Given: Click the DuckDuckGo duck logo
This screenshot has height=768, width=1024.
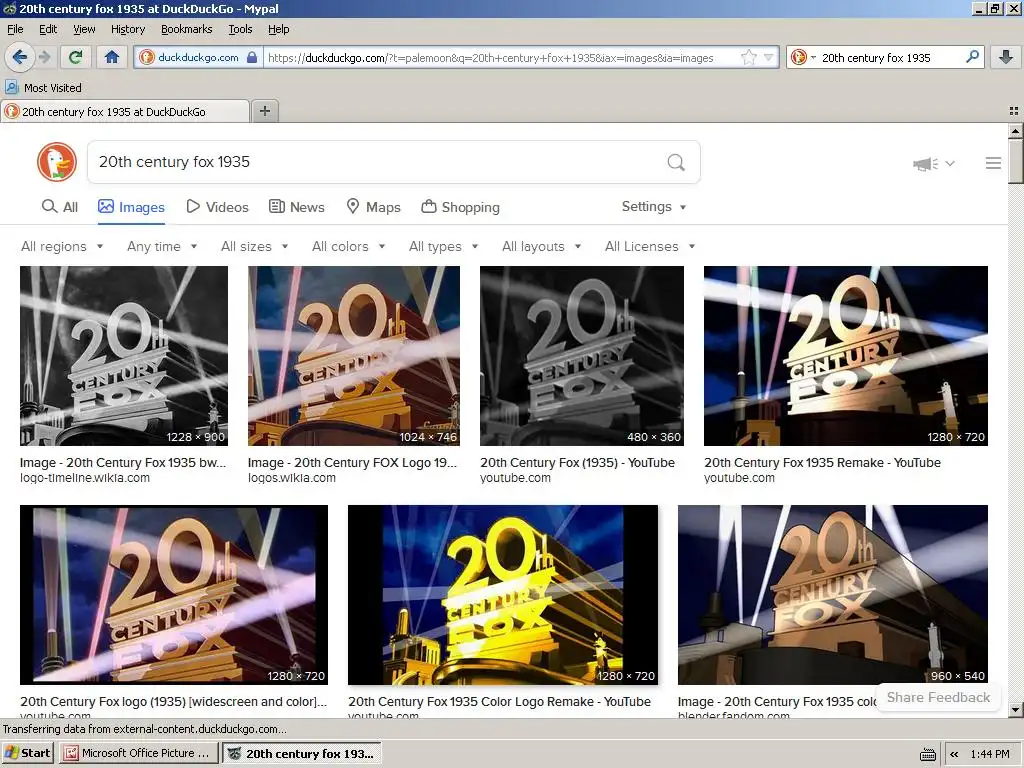Looking at the screenshot, I should [57, 162].
